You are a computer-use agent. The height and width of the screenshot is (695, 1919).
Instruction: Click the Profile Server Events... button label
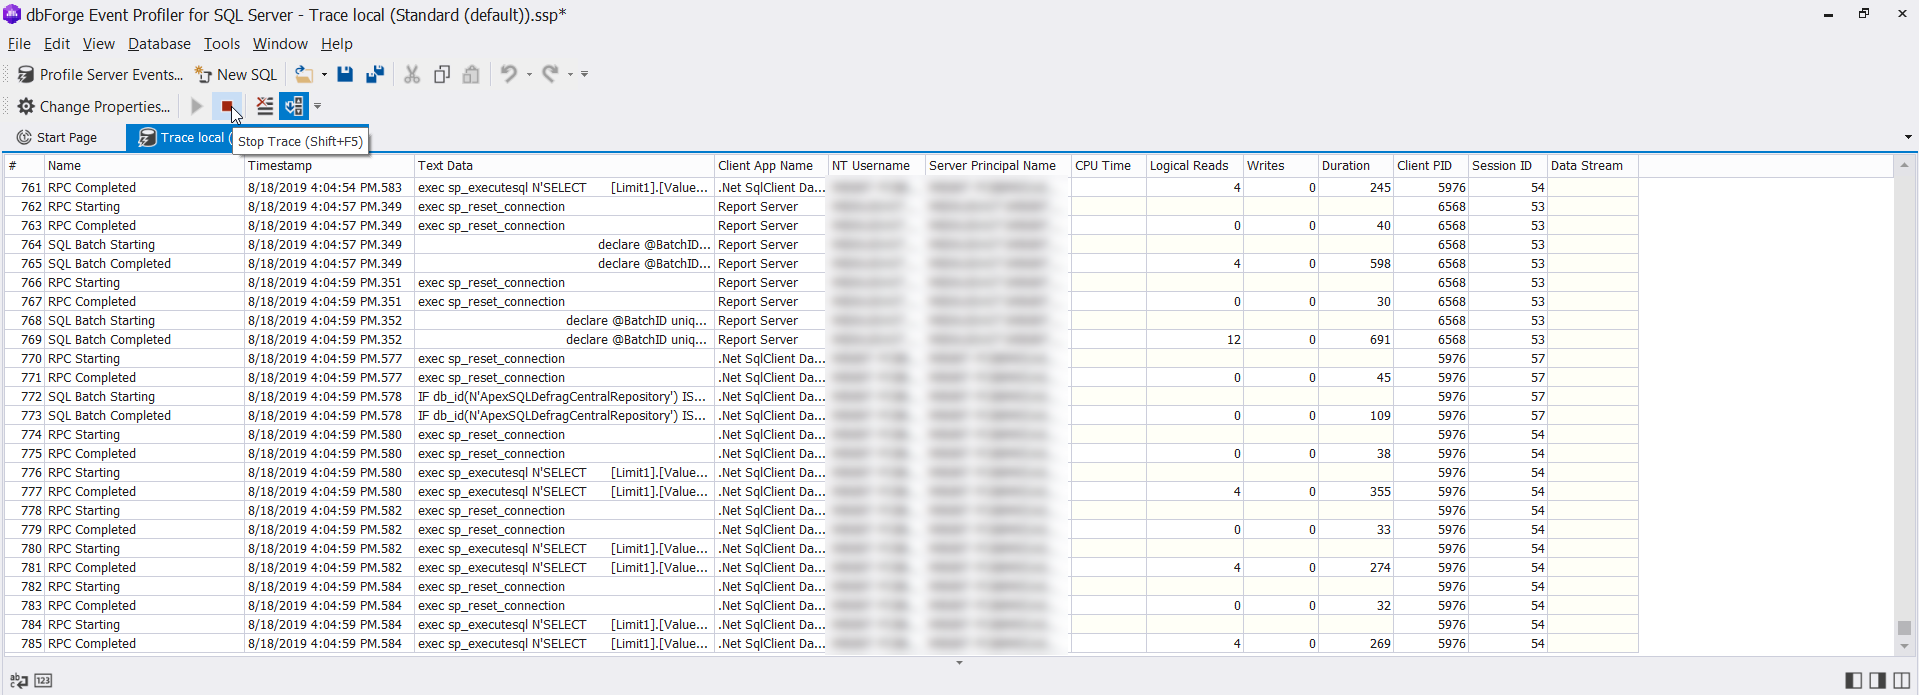(112, 75)
